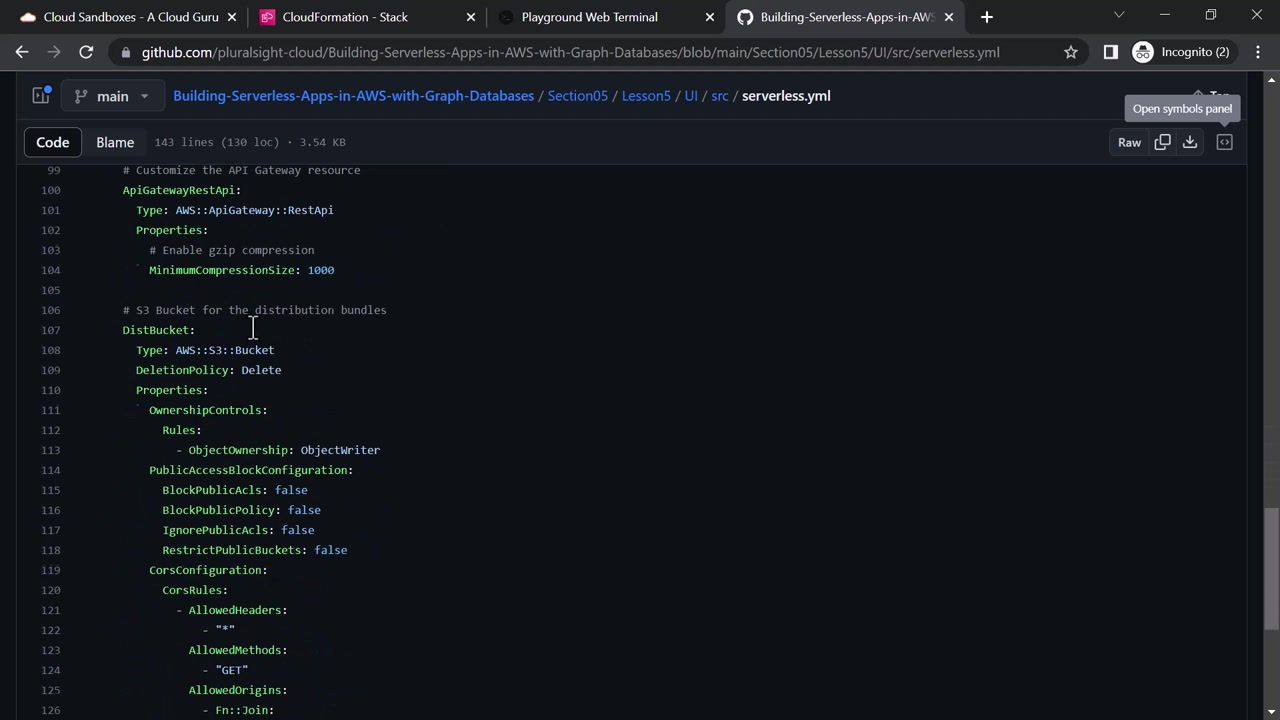
Task: Reload the page
Action: coord(86,52)
